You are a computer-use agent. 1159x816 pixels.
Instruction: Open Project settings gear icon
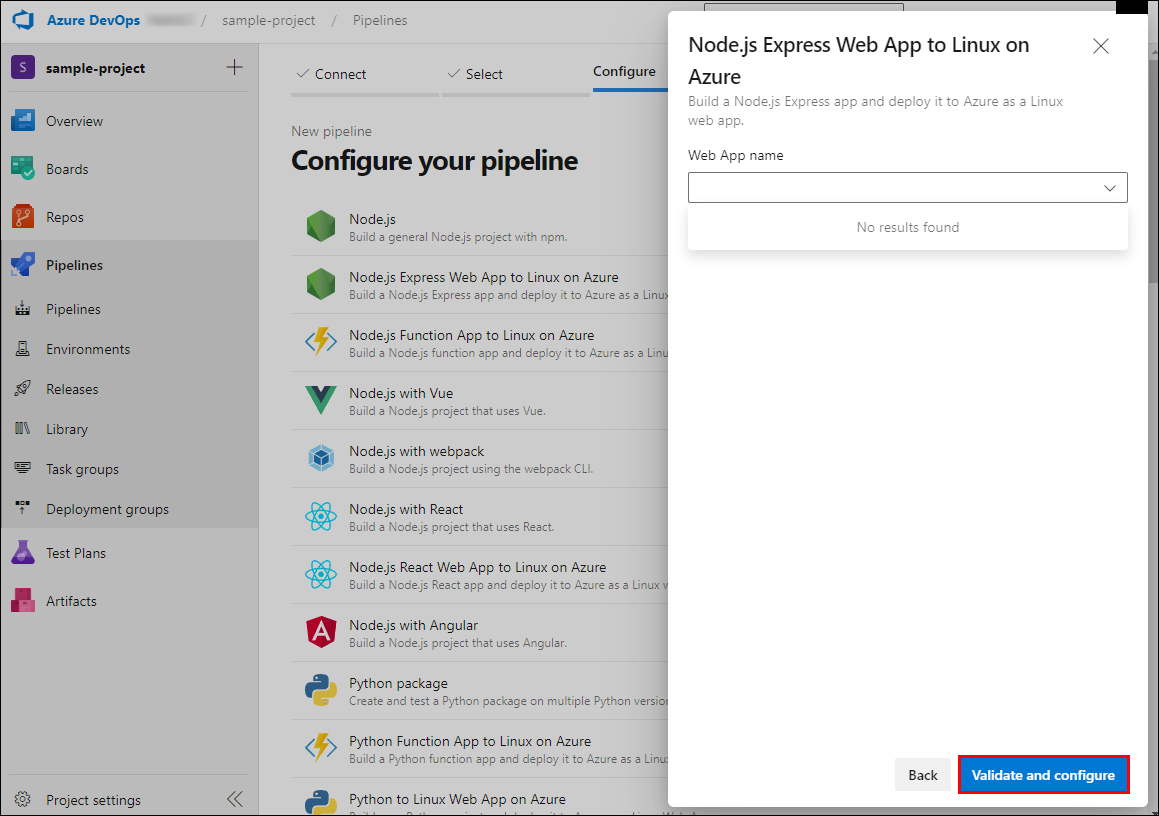[x=23, y=800]
